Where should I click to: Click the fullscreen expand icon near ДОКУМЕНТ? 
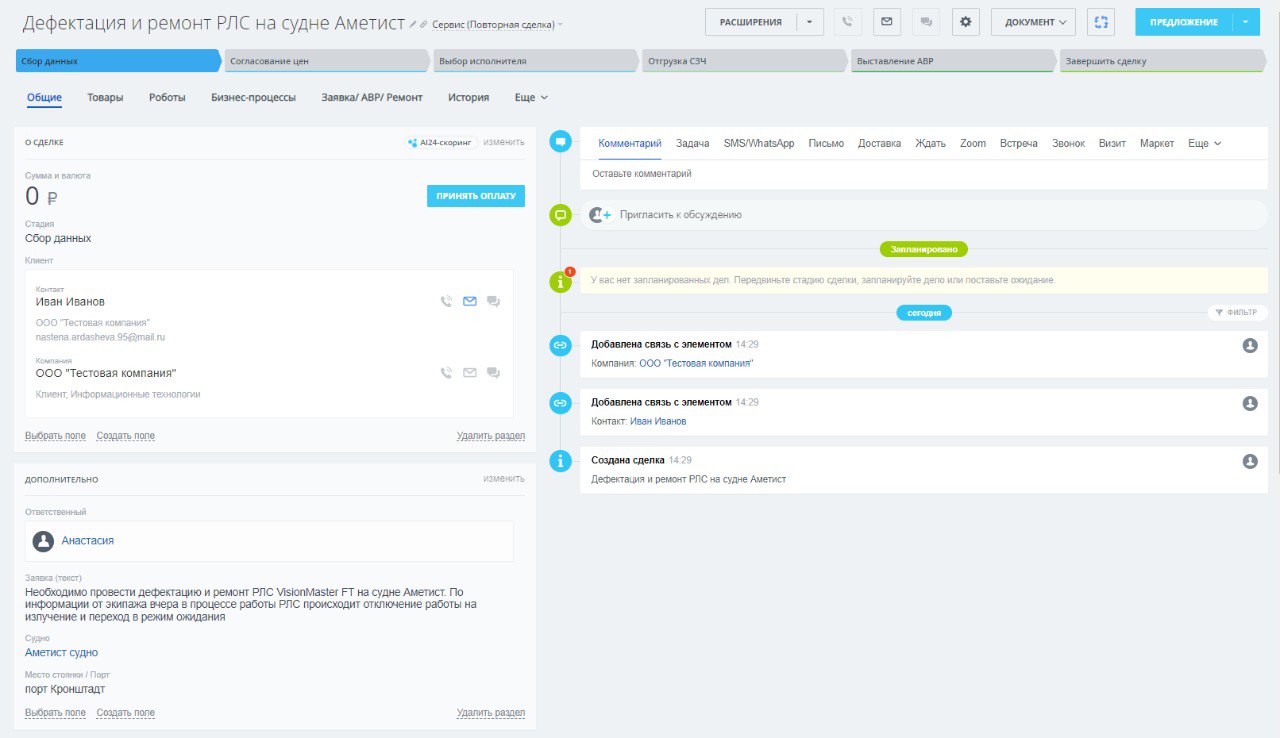[1101, 22]
